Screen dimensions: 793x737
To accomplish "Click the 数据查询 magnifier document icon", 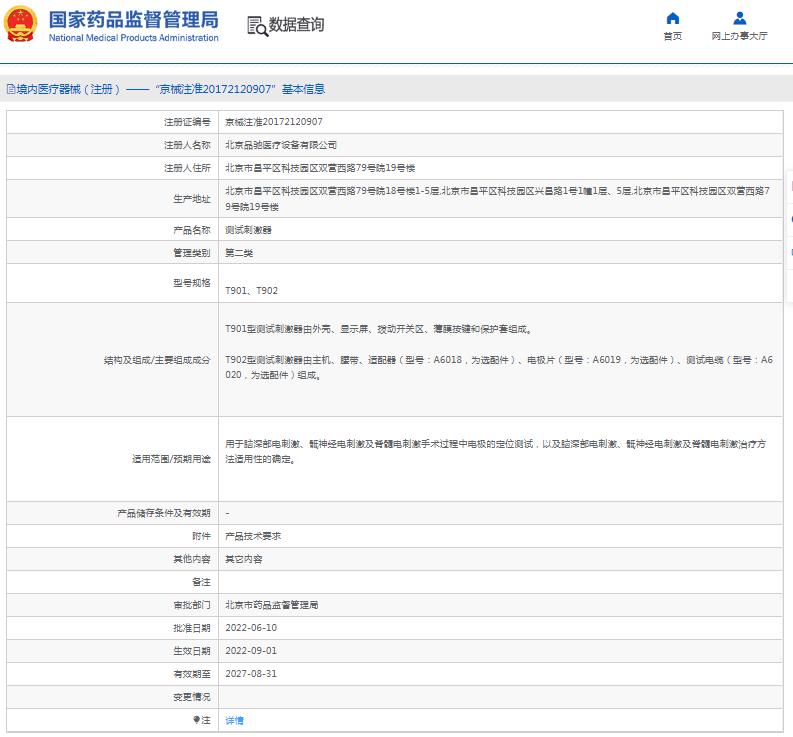I will (x=257, y=26).
